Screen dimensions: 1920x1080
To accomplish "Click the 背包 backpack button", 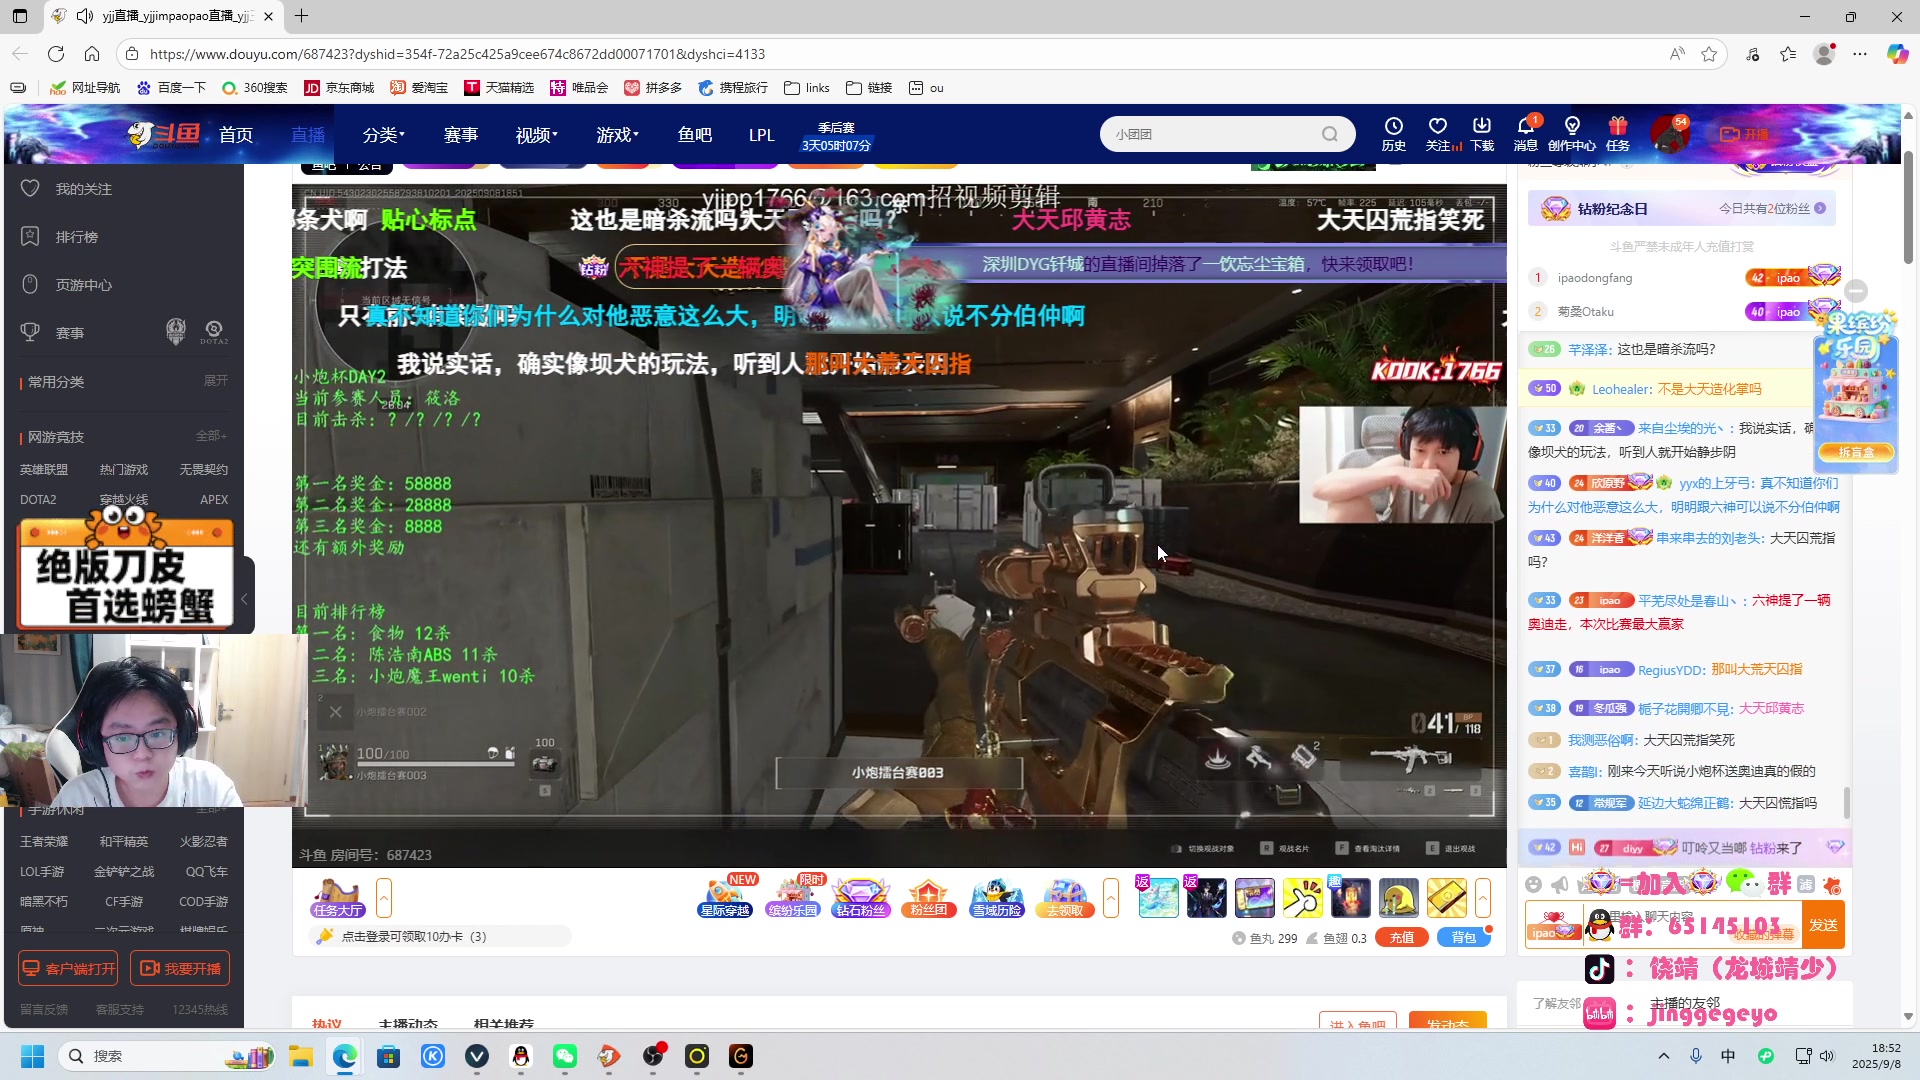I will pos(1464,938).
